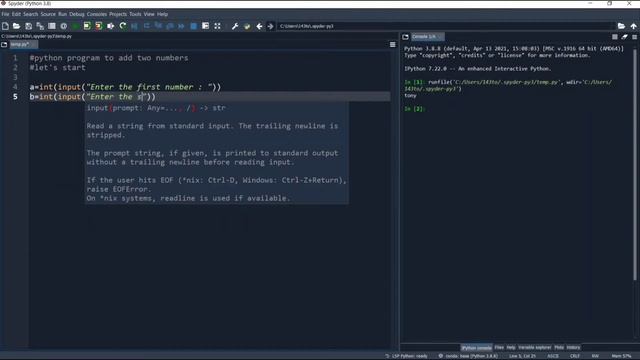Click the IPython console vertical scrollbar
Image resolution: width=640 pixels, height=360 pixels.
635,163
